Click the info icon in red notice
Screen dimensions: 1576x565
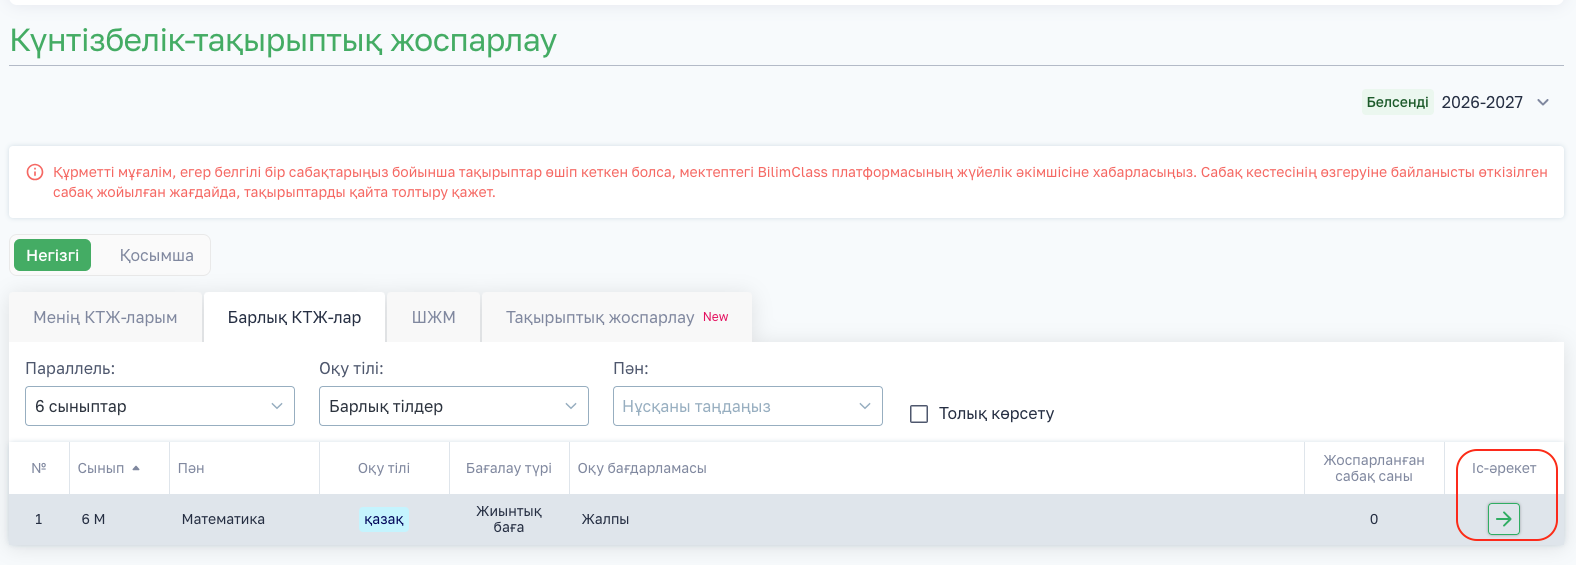[35, 172]
